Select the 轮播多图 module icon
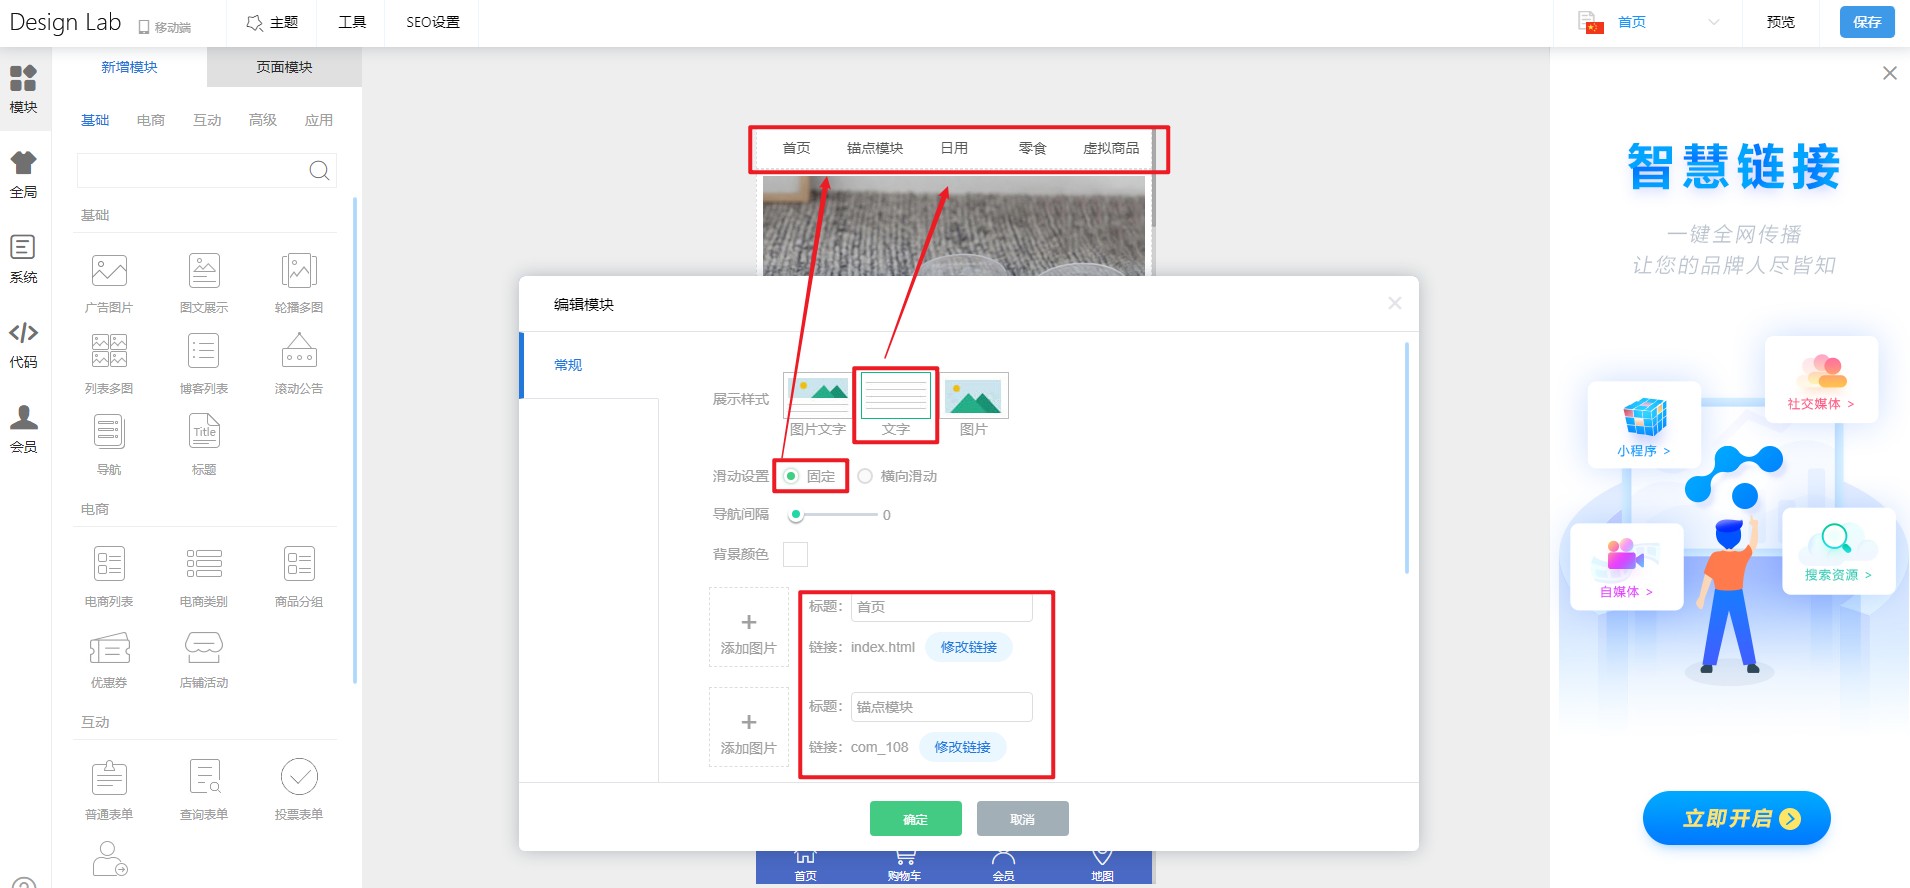This screenshot has width=1910, height=888. (x=299, y=270)
